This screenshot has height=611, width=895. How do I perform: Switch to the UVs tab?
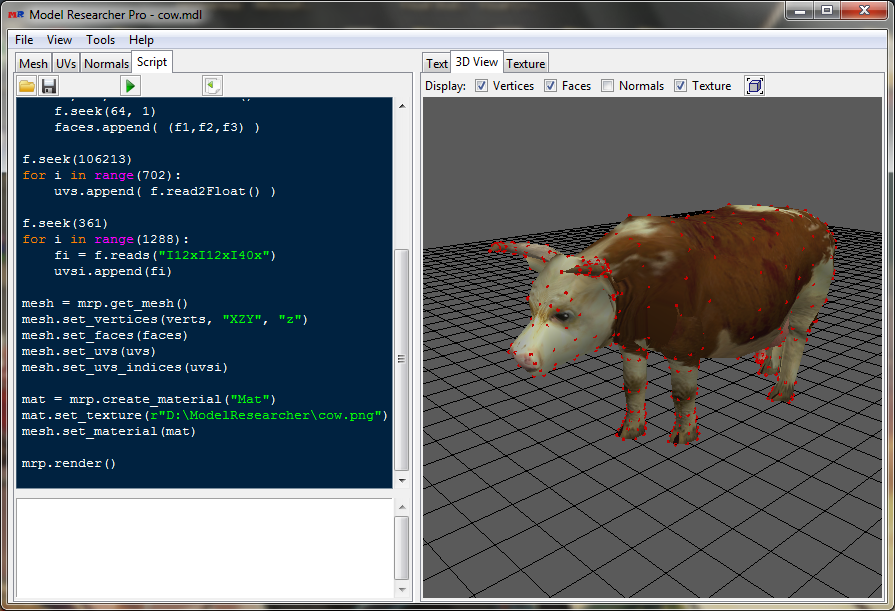click(x=66, y=63)
